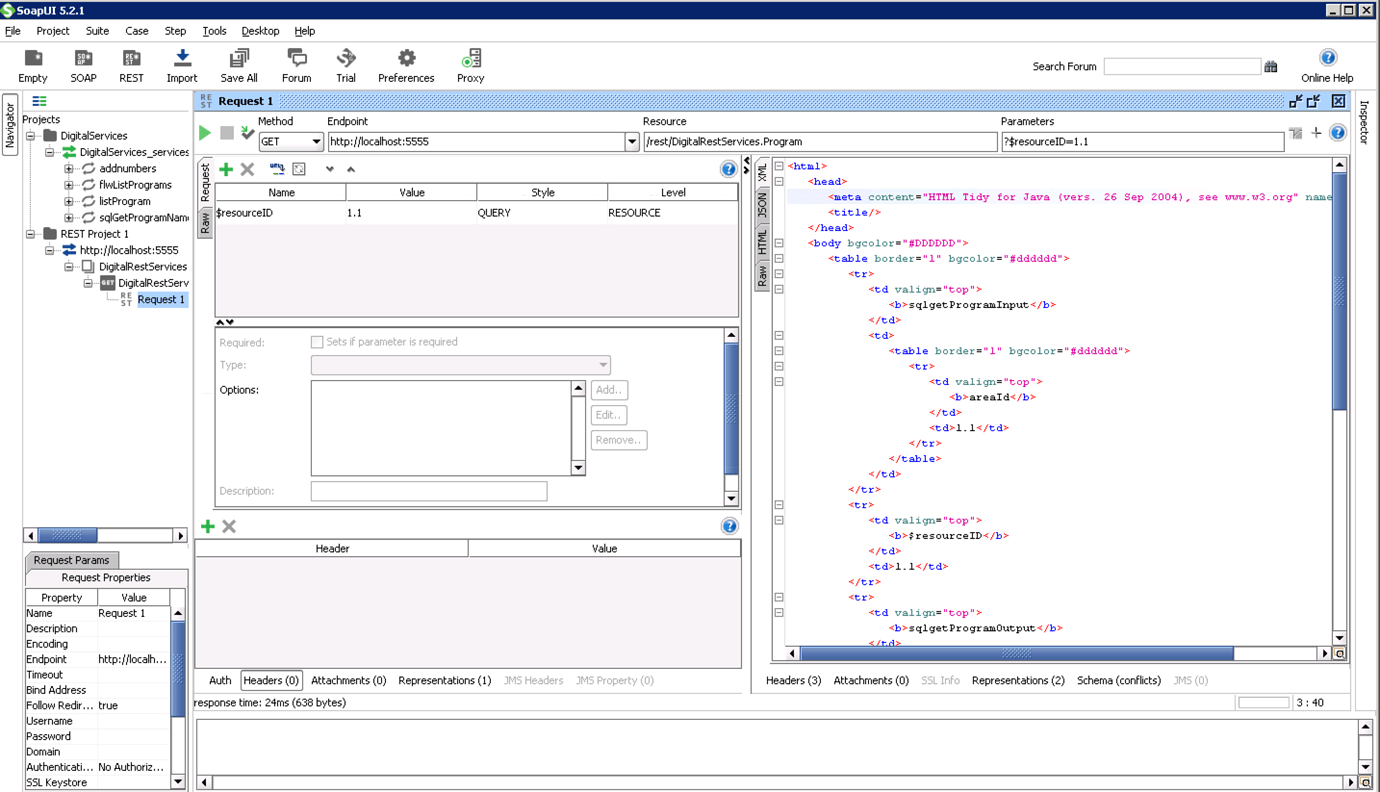
Task: Submit request with green play button
Action: (205, 133)
